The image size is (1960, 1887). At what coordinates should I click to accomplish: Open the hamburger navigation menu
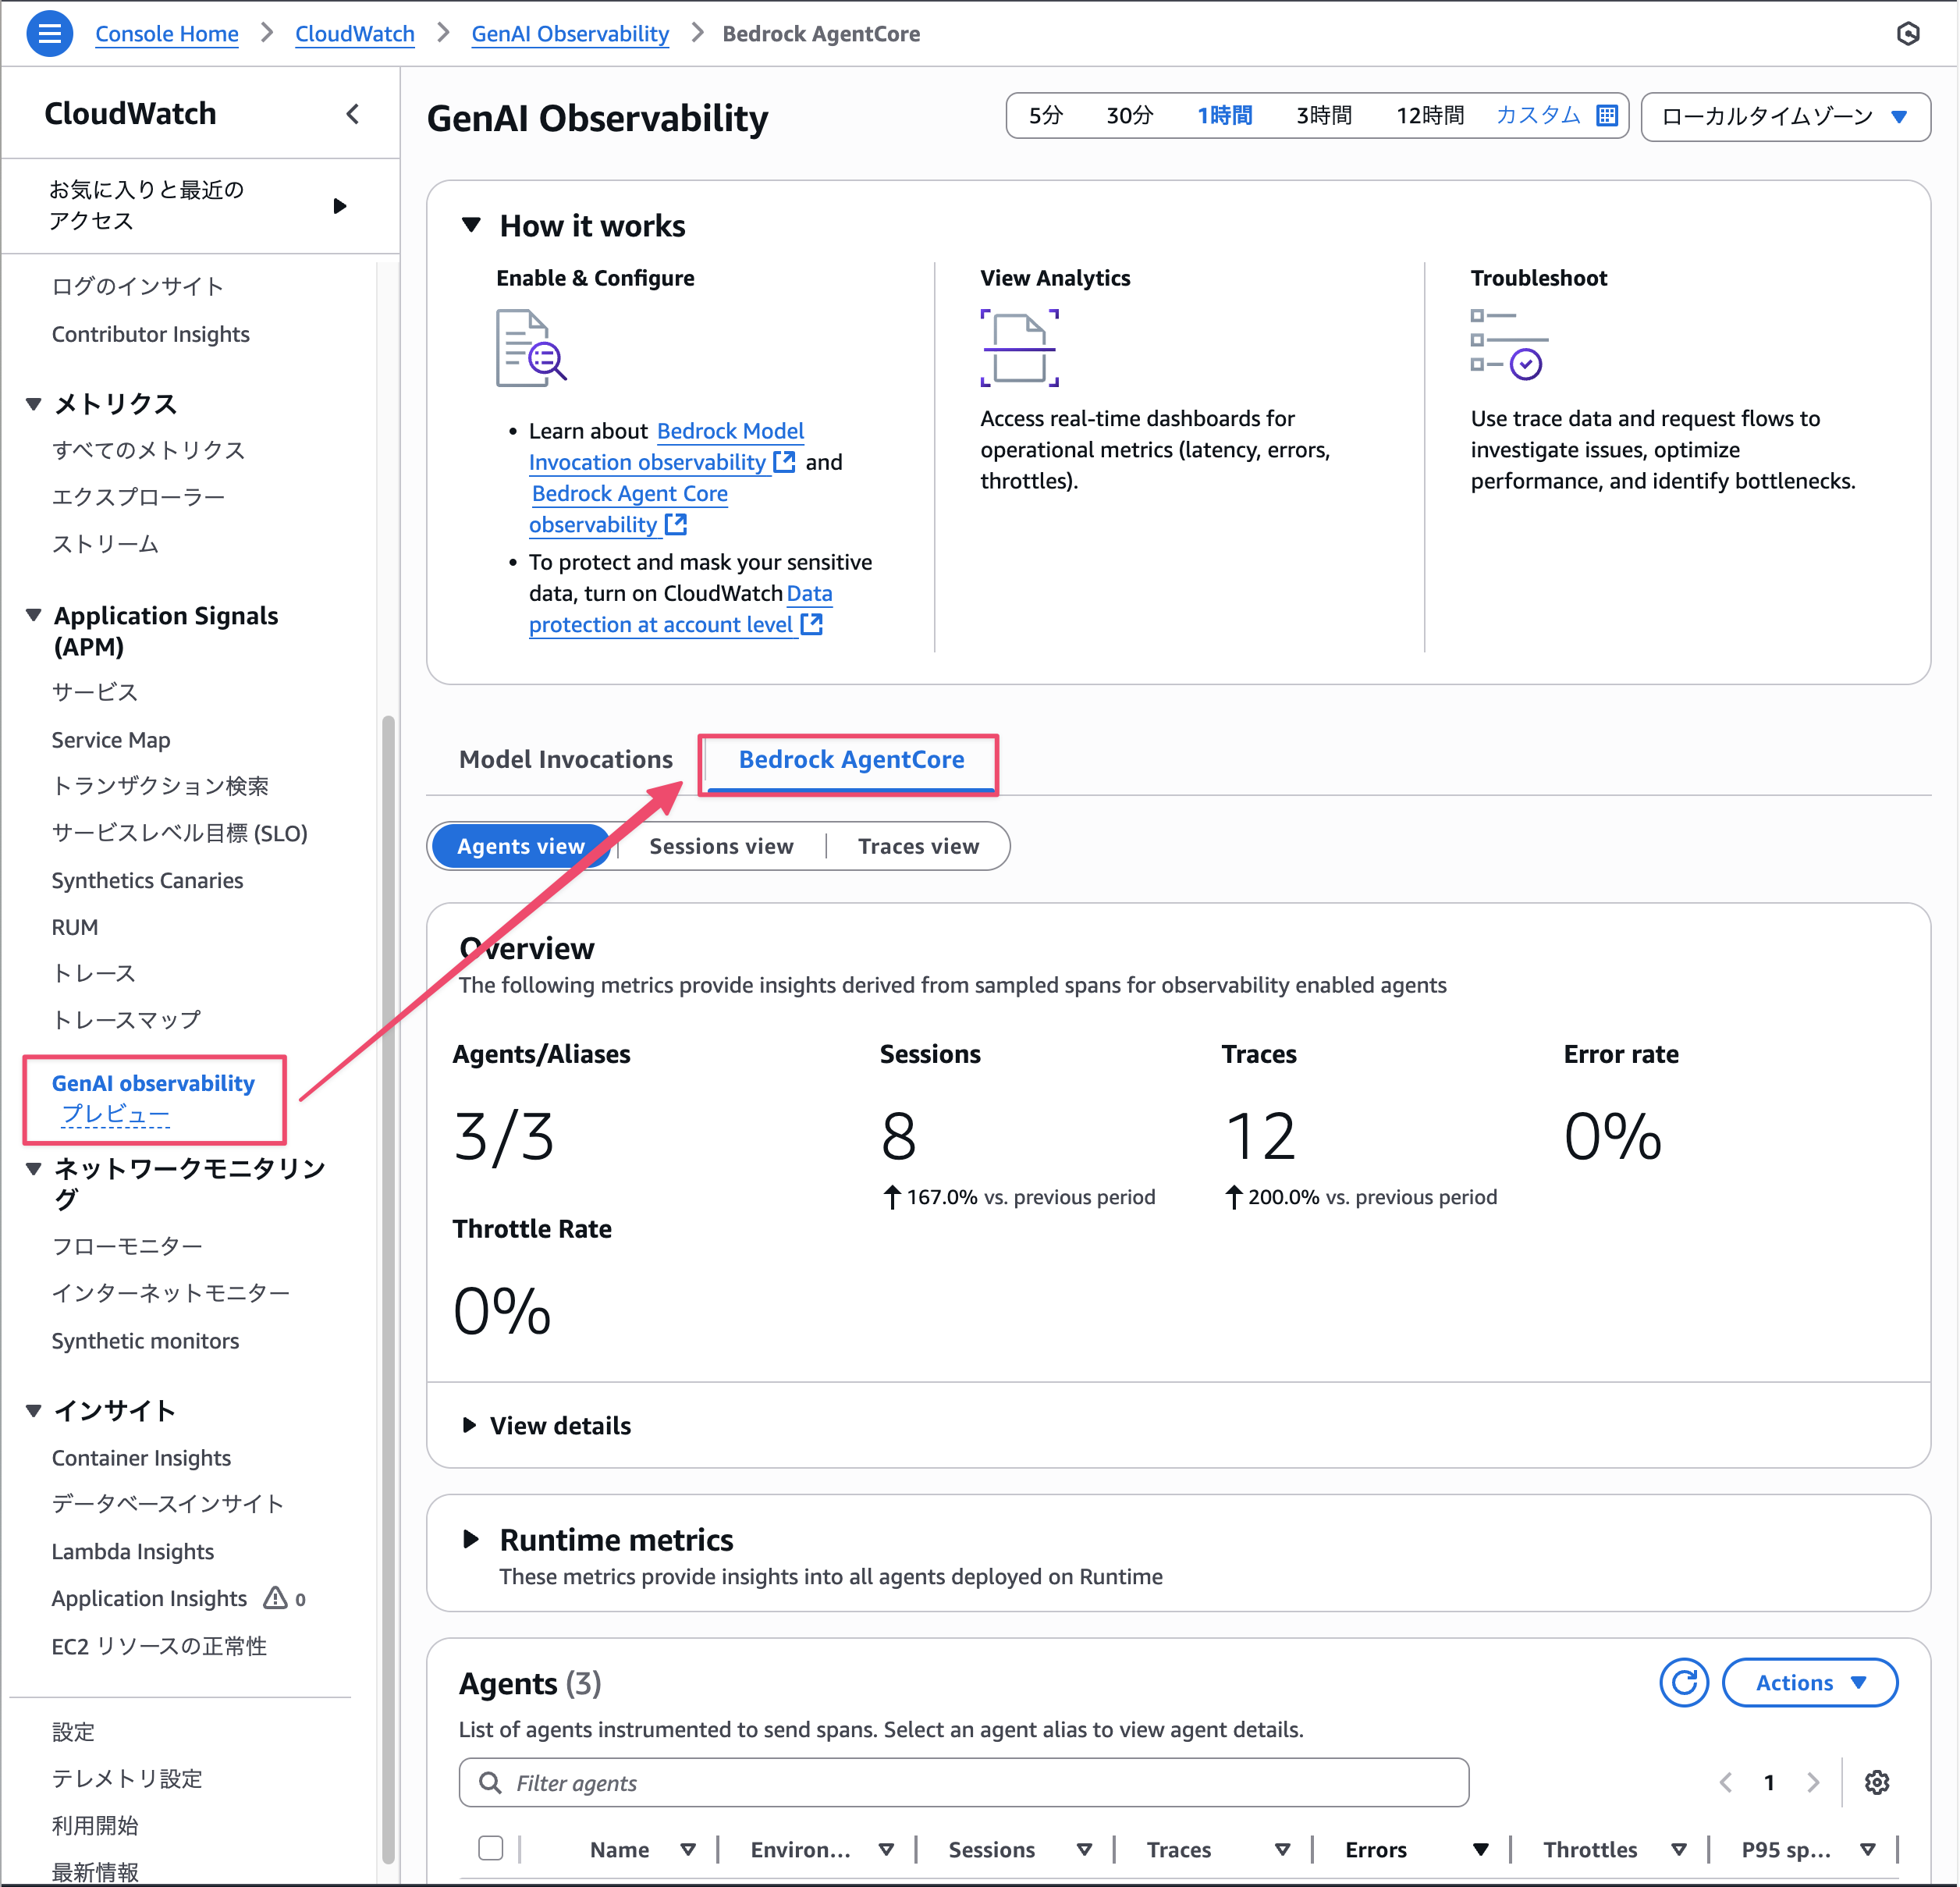click(x=49, y=34)
